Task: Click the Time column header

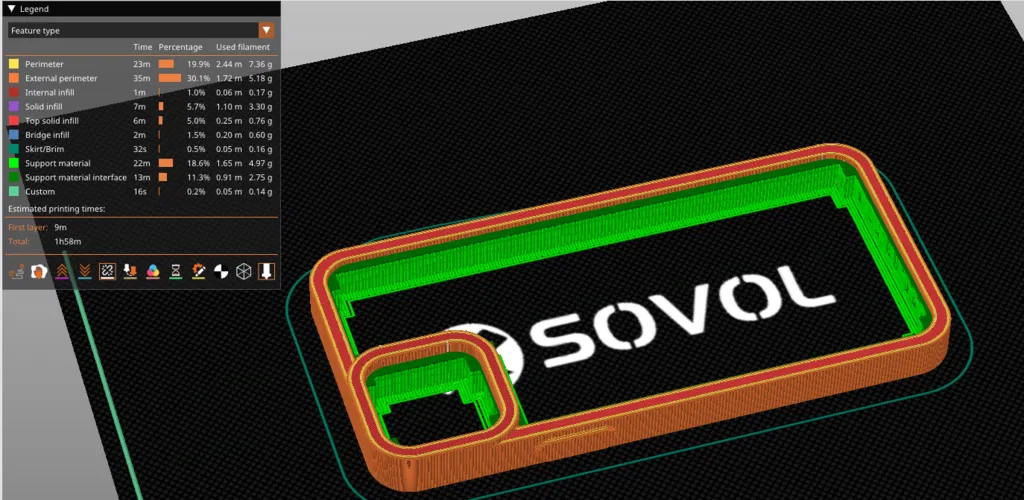Action: pyautogui.click(x=142, y=47)
